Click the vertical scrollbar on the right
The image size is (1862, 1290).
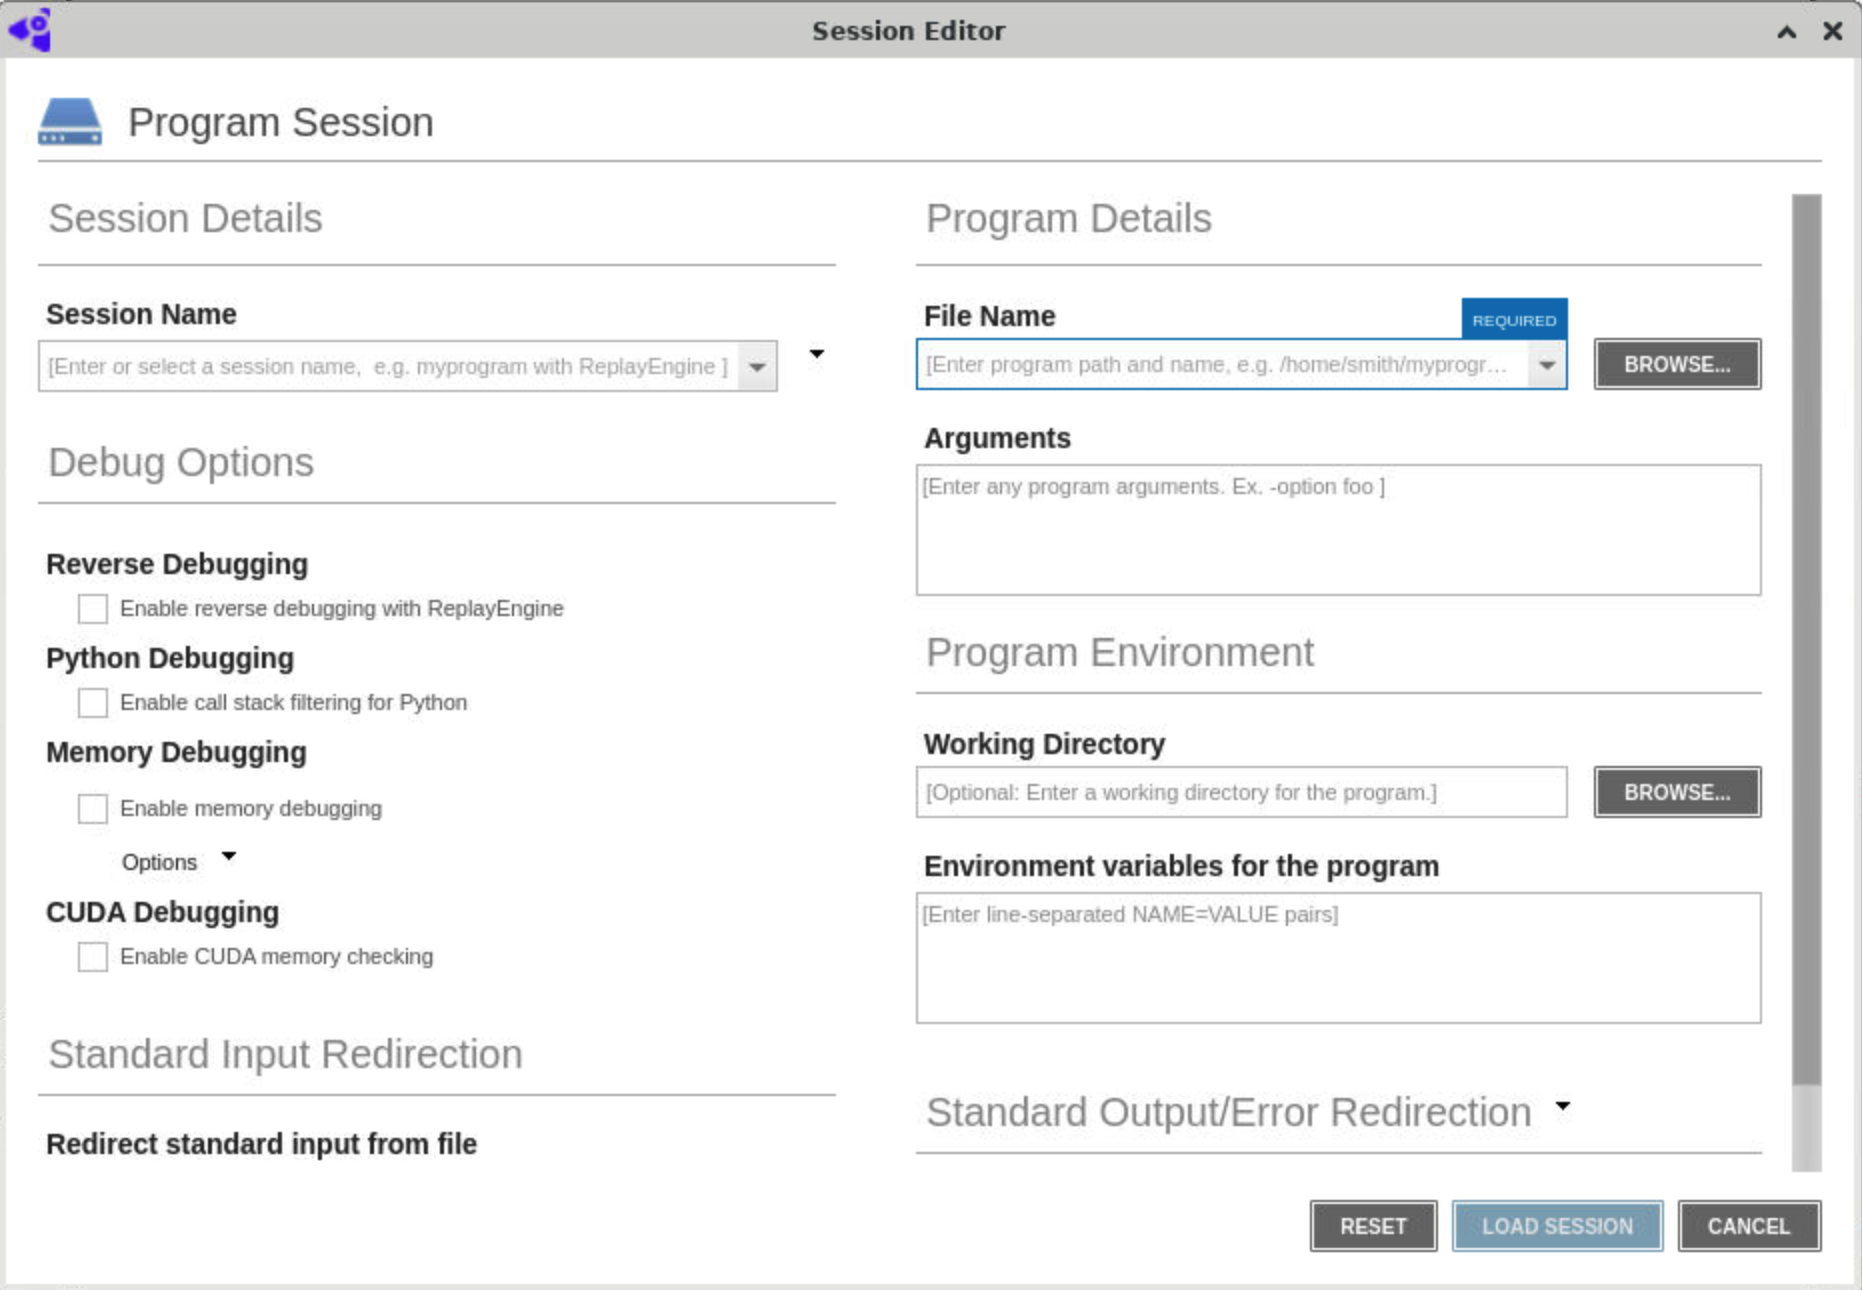point(1806,640)
